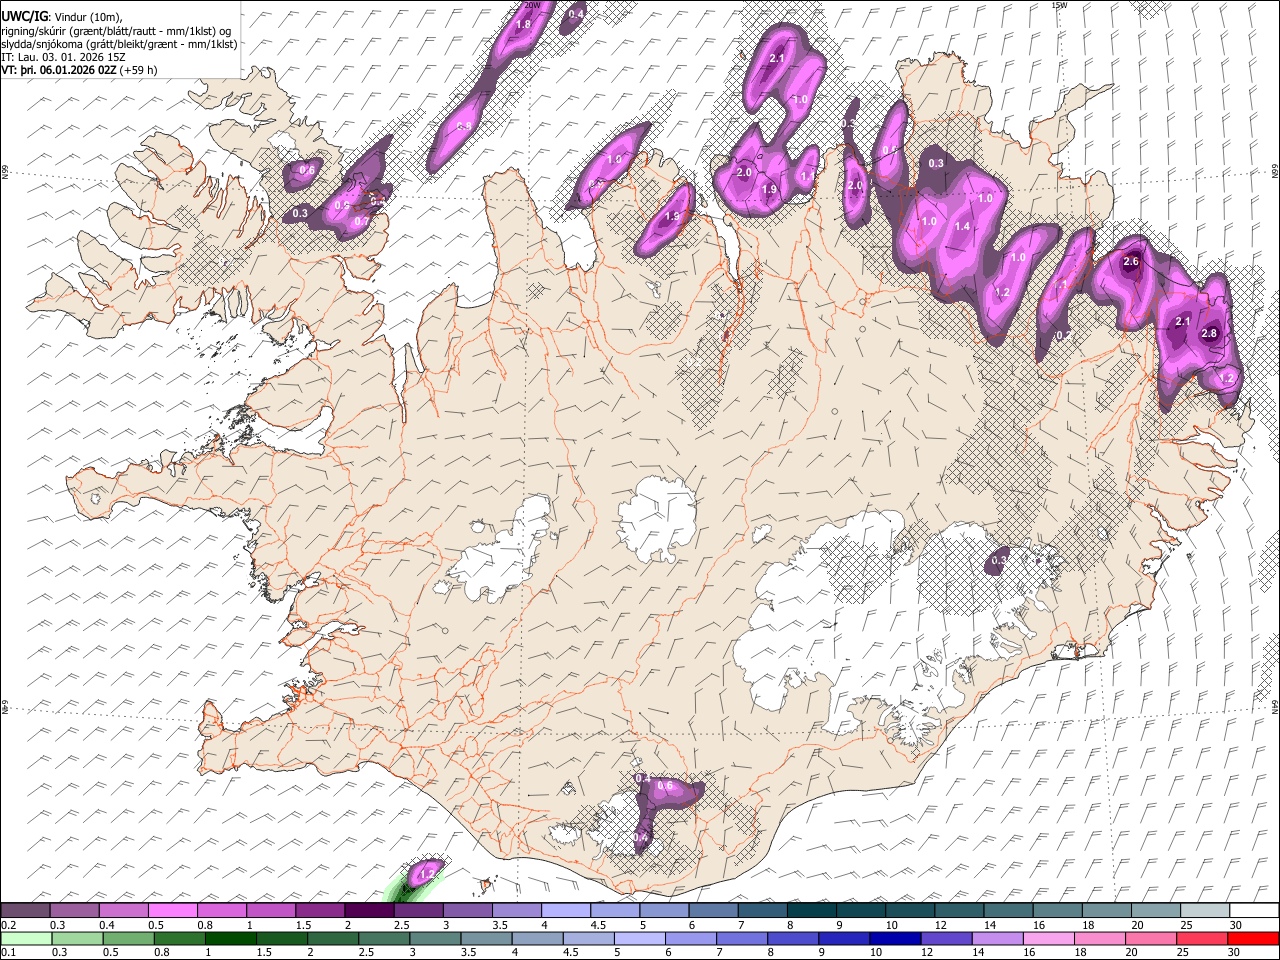
Task: Pick the 0.1–0.3 pale green rain swatch
Action: (25, 938)
